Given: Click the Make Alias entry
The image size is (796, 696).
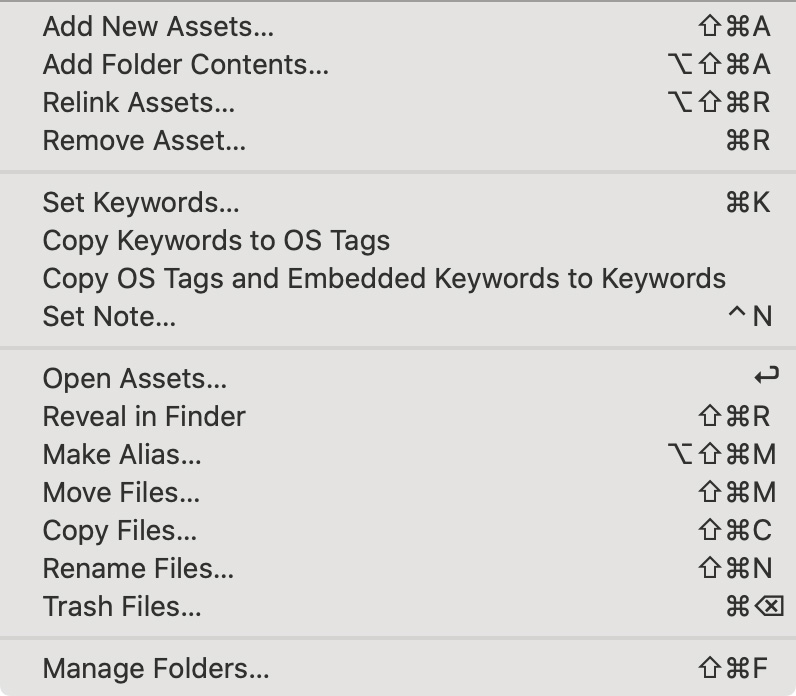Looking at the screenshot, I should (x=398, y=454).
